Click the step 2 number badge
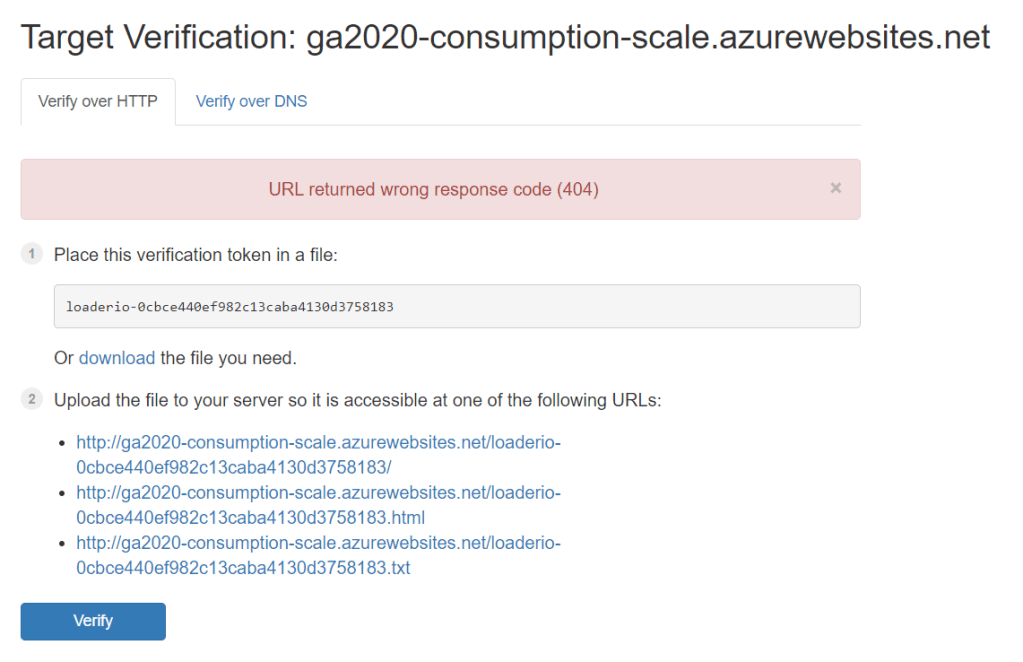This screenshot has height=662, width=1023. (32, 400)
